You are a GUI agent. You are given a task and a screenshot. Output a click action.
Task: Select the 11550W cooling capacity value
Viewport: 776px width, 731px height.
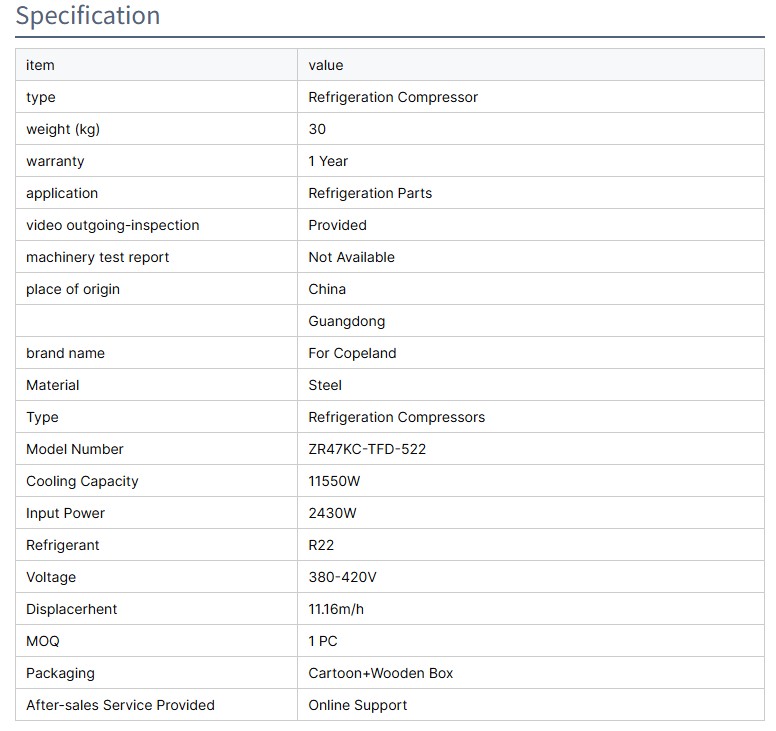pyautogui.click(x=335, y=481)
